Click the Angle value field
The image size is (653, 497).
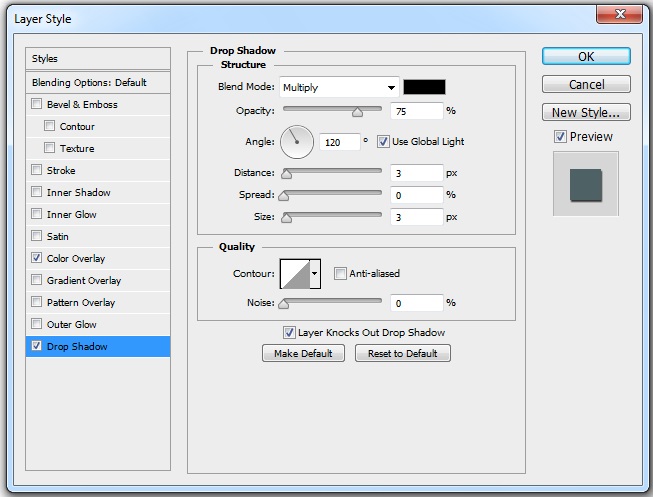[339, 142]
